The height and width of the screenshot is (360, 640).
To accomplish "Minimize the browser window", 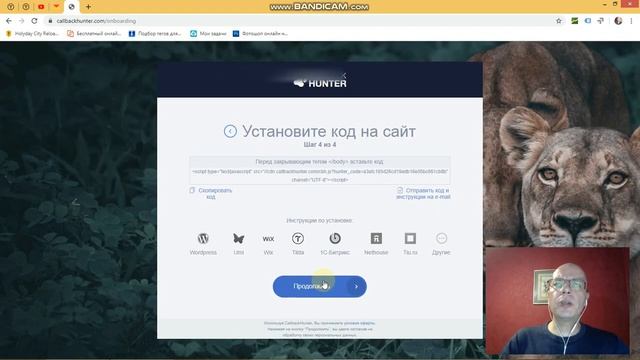I will pyautogui.click(x=604, y=4).
